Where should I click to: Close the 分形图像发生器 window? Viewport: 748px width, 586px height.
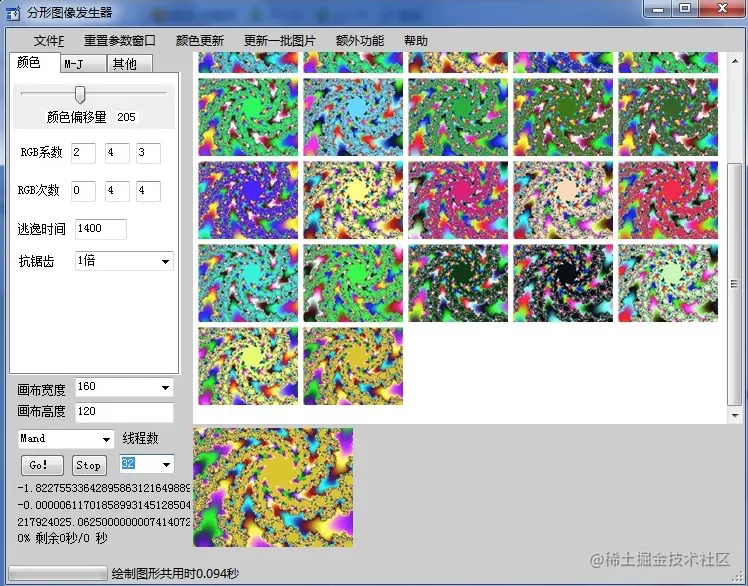[723, 9]
